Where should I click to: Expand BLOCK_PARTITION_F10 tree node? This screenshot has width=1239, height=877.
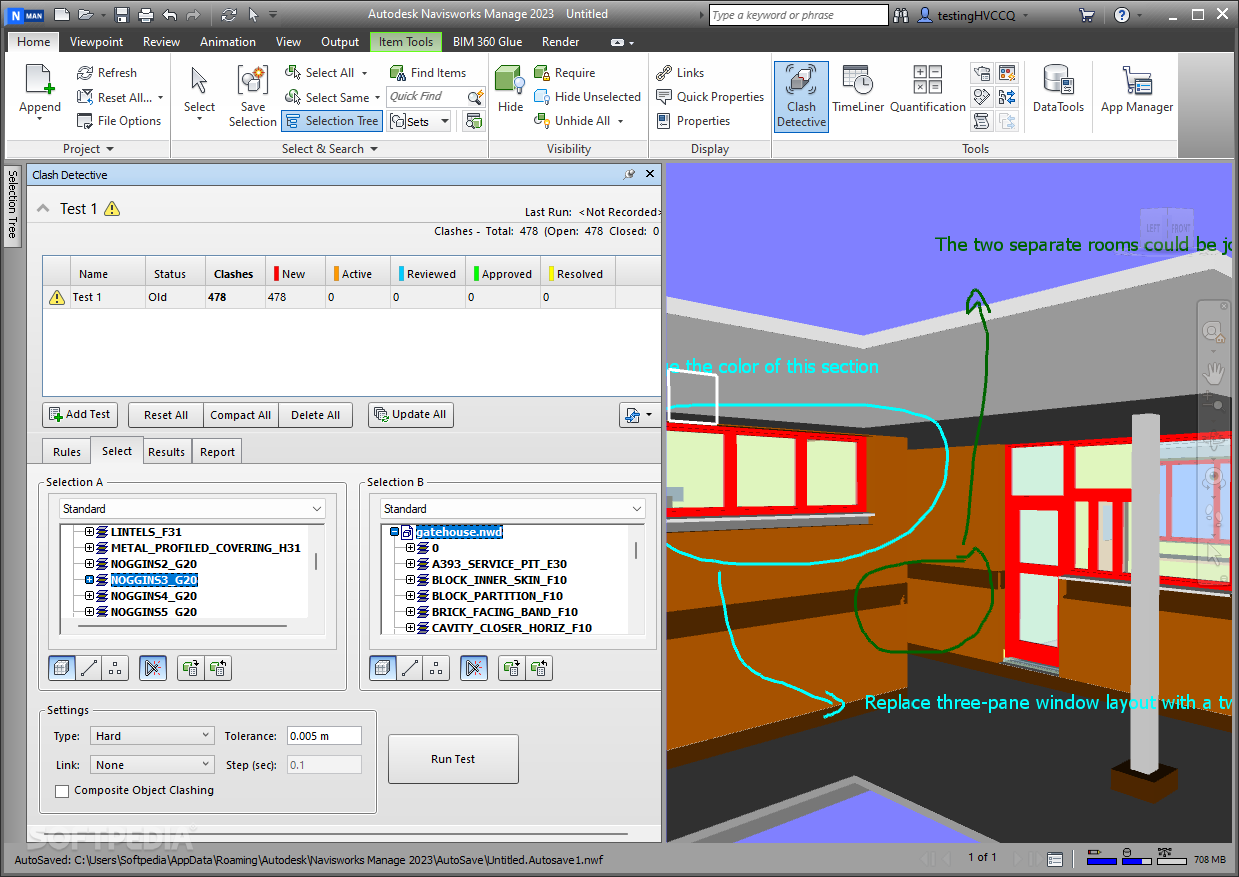(x=410, y=596)
